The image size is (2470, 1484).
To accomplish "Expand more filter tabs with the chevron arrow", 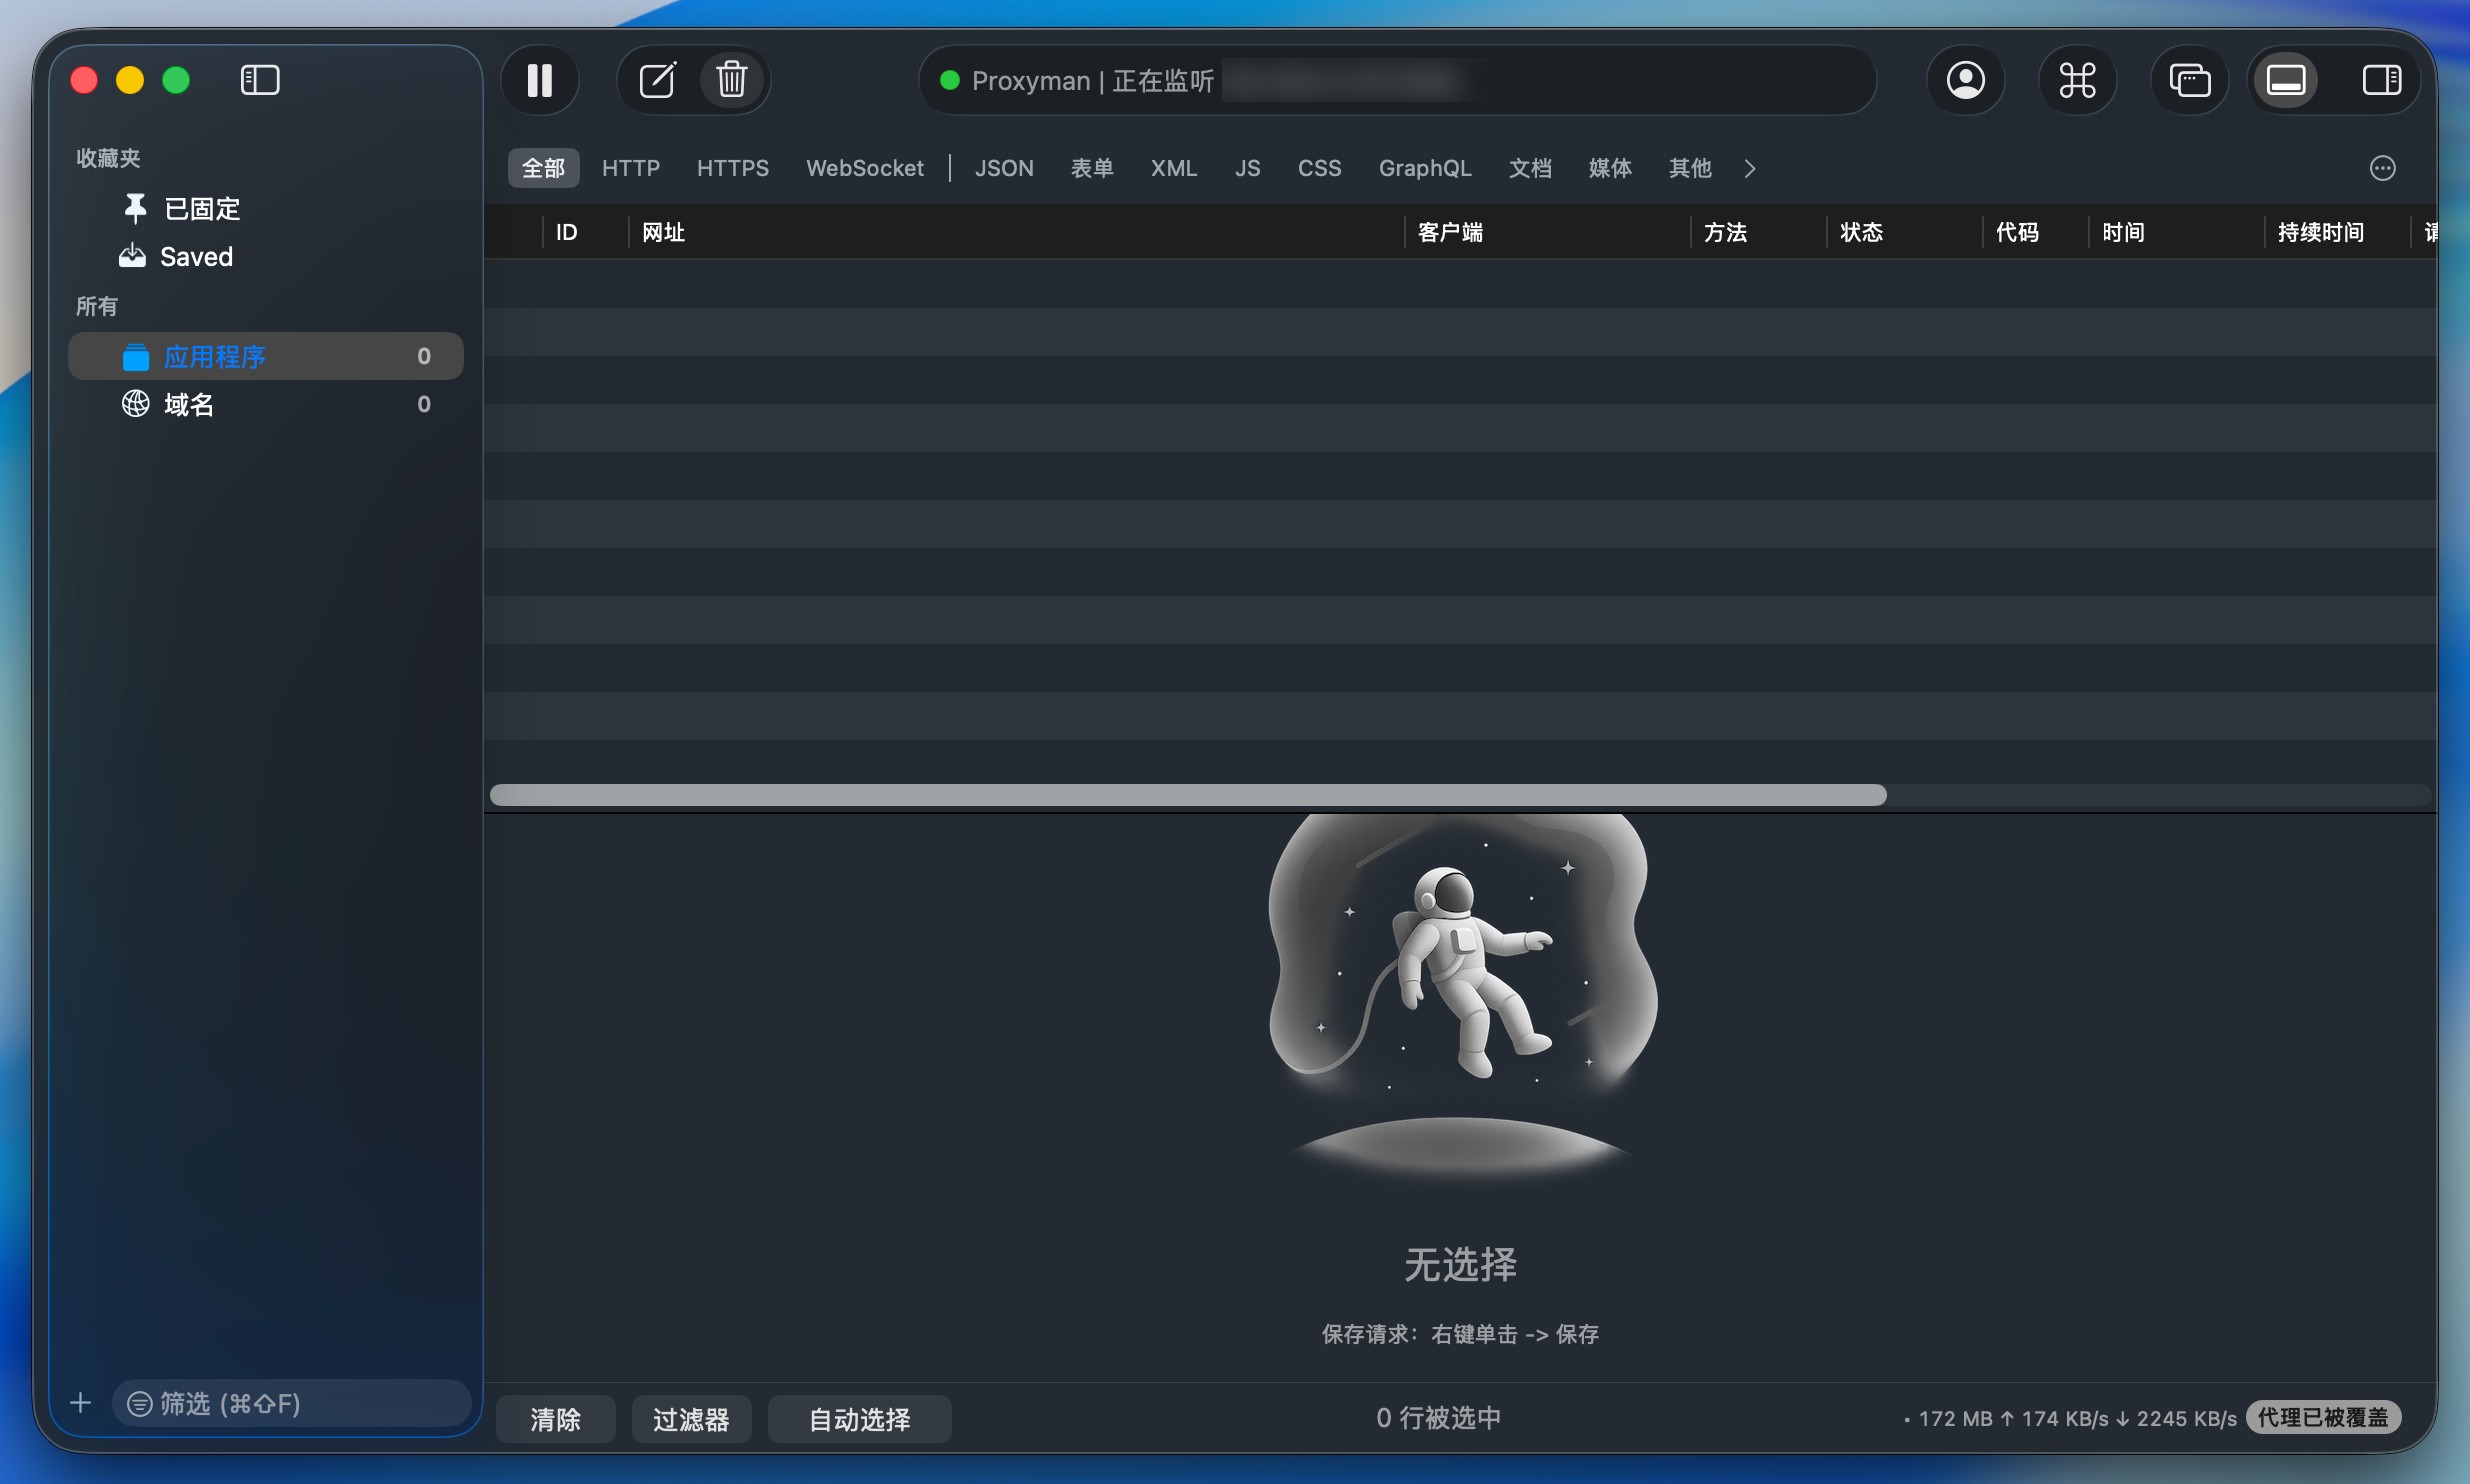I will (x=1749, y=168).
